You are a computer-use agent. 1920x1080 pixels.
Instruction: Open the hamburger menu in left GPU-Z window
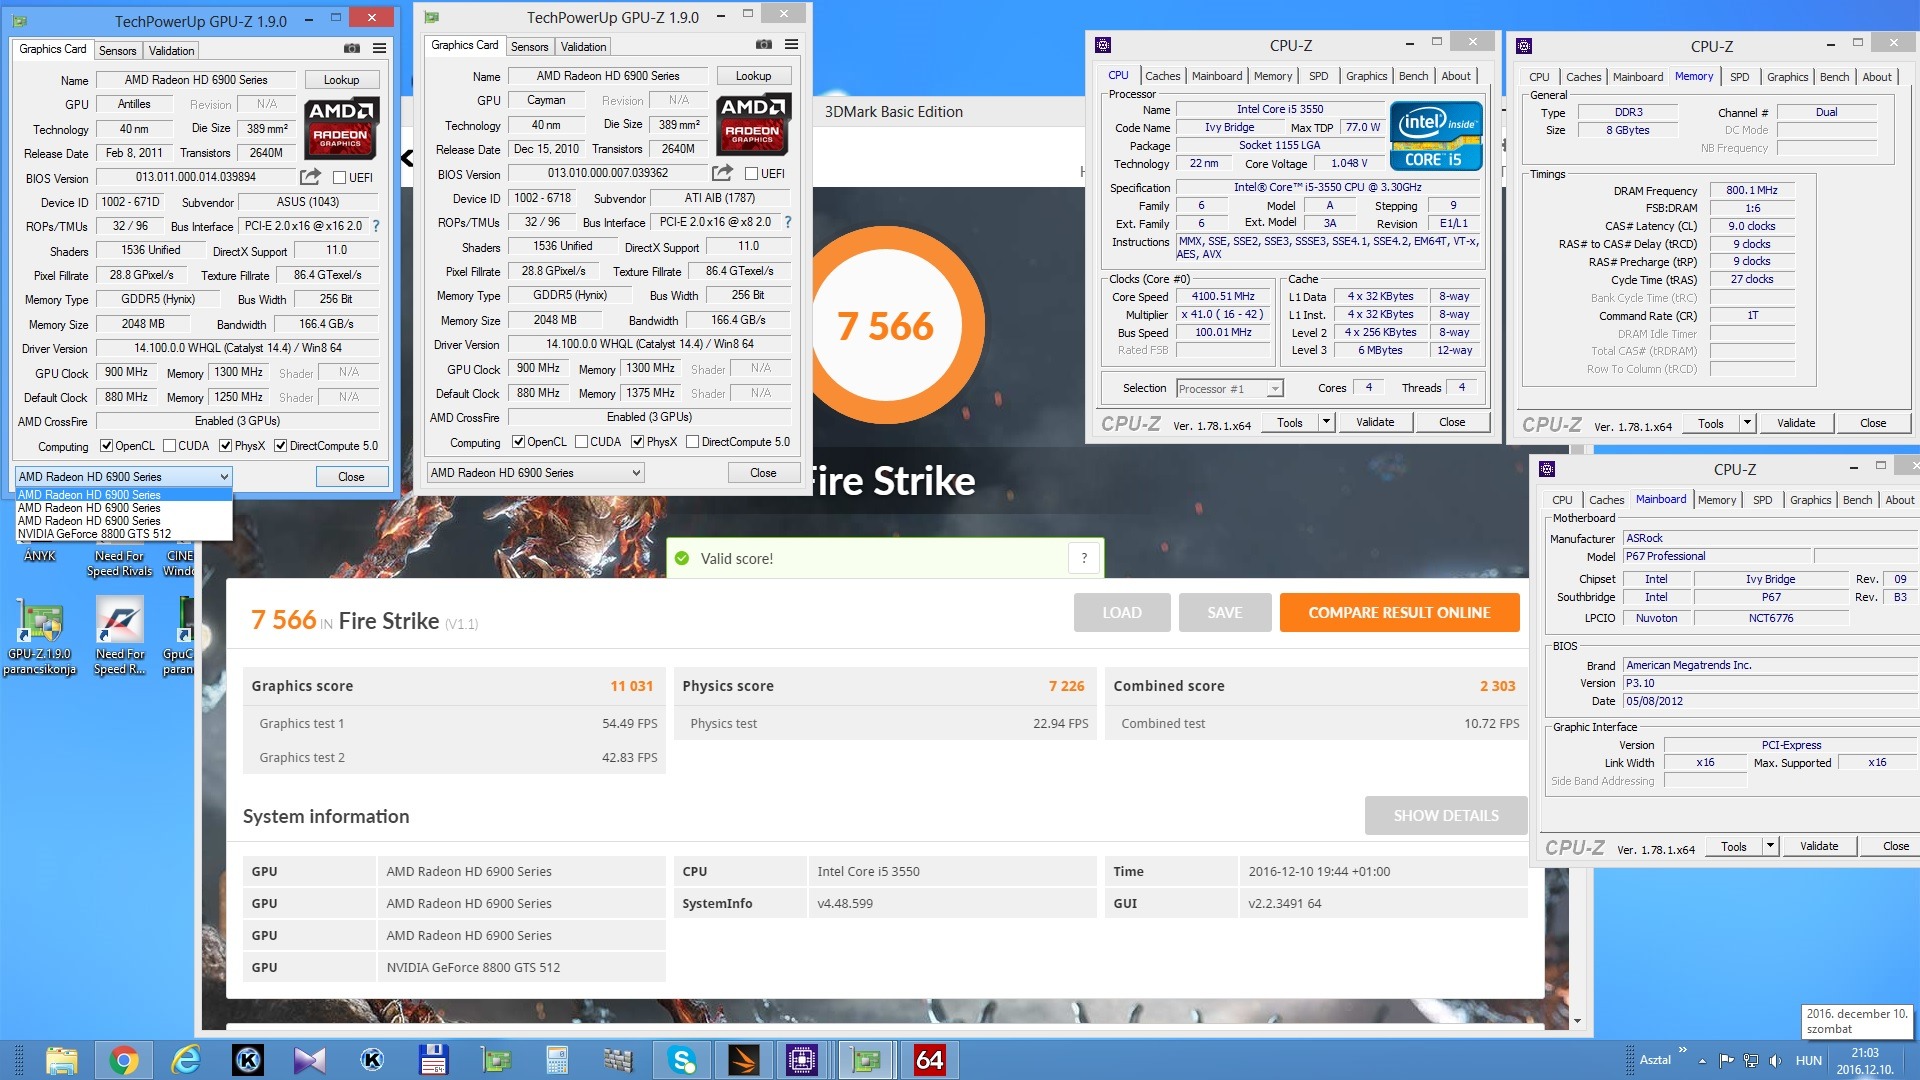pyautogui.click(x=380, y=48)
